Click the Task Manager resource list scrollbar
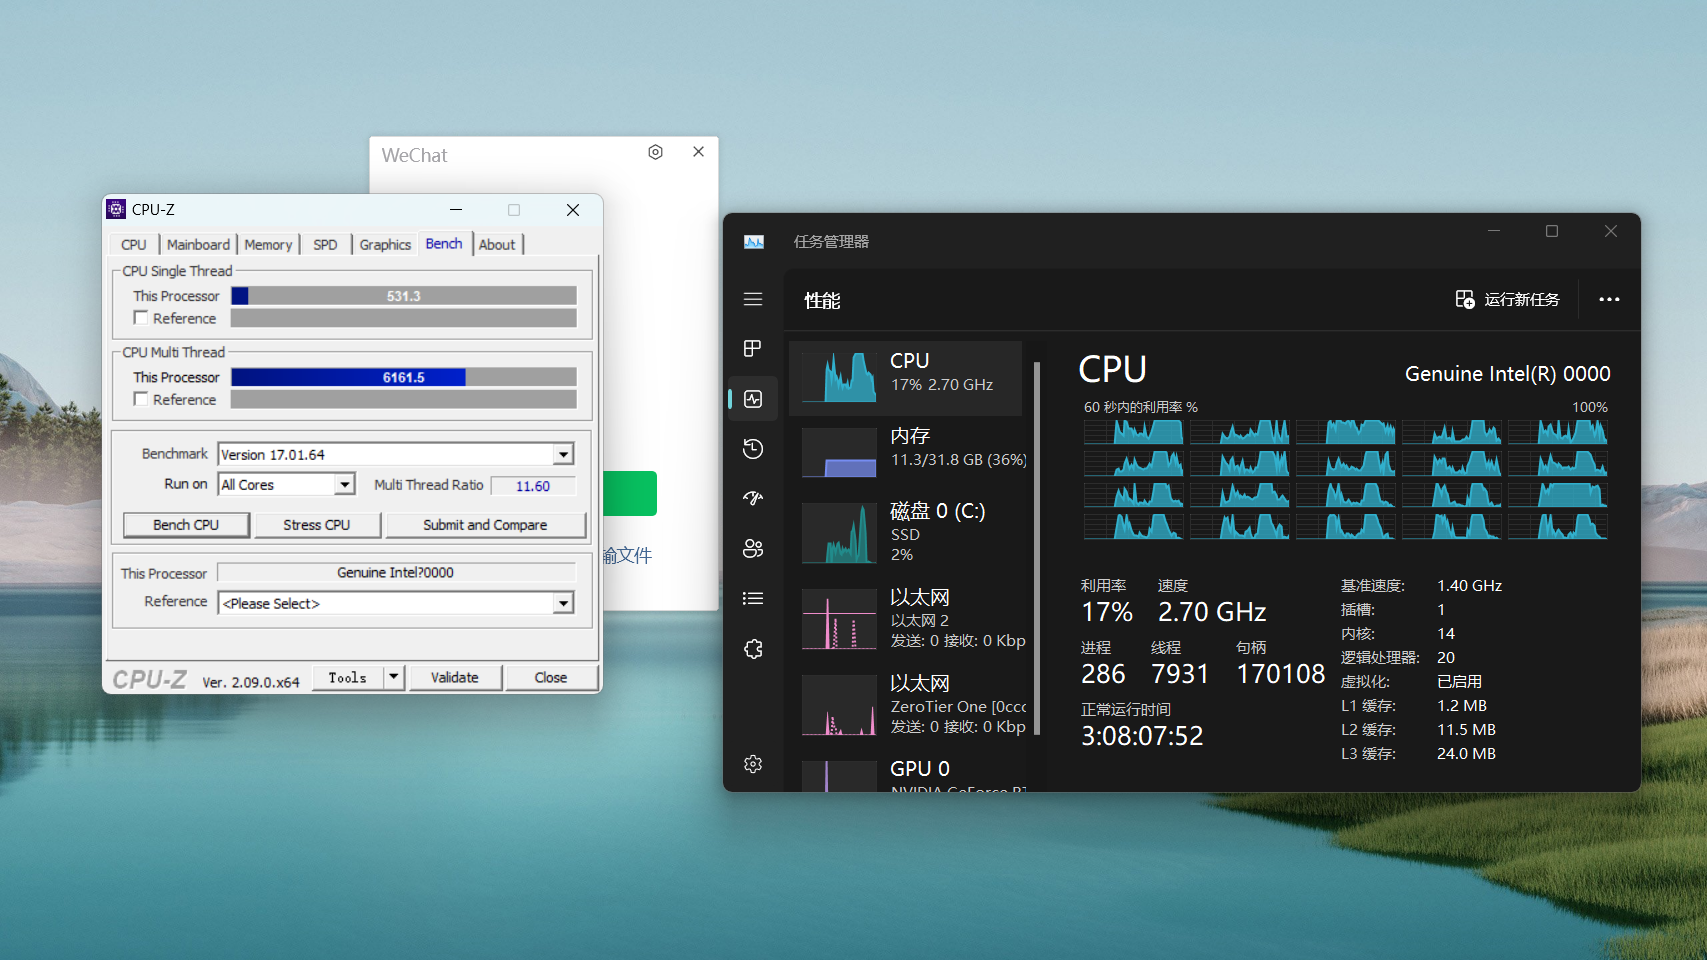Viewport: 1707px width, 960px height. coord(1036,548)
